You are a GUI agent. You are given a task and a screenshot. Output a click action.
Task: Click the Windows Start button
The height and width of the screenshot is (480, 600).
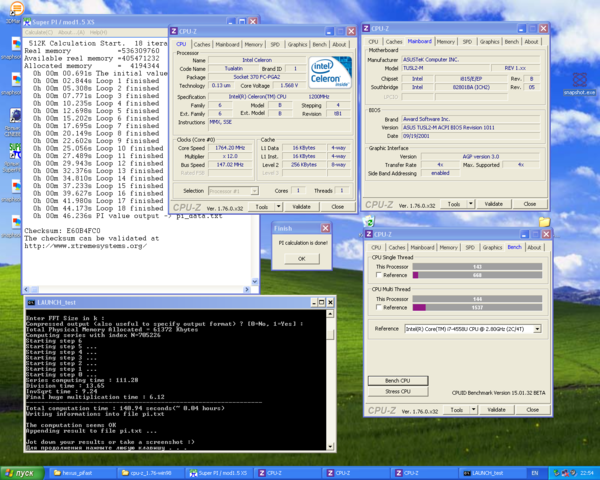point(22,473)
